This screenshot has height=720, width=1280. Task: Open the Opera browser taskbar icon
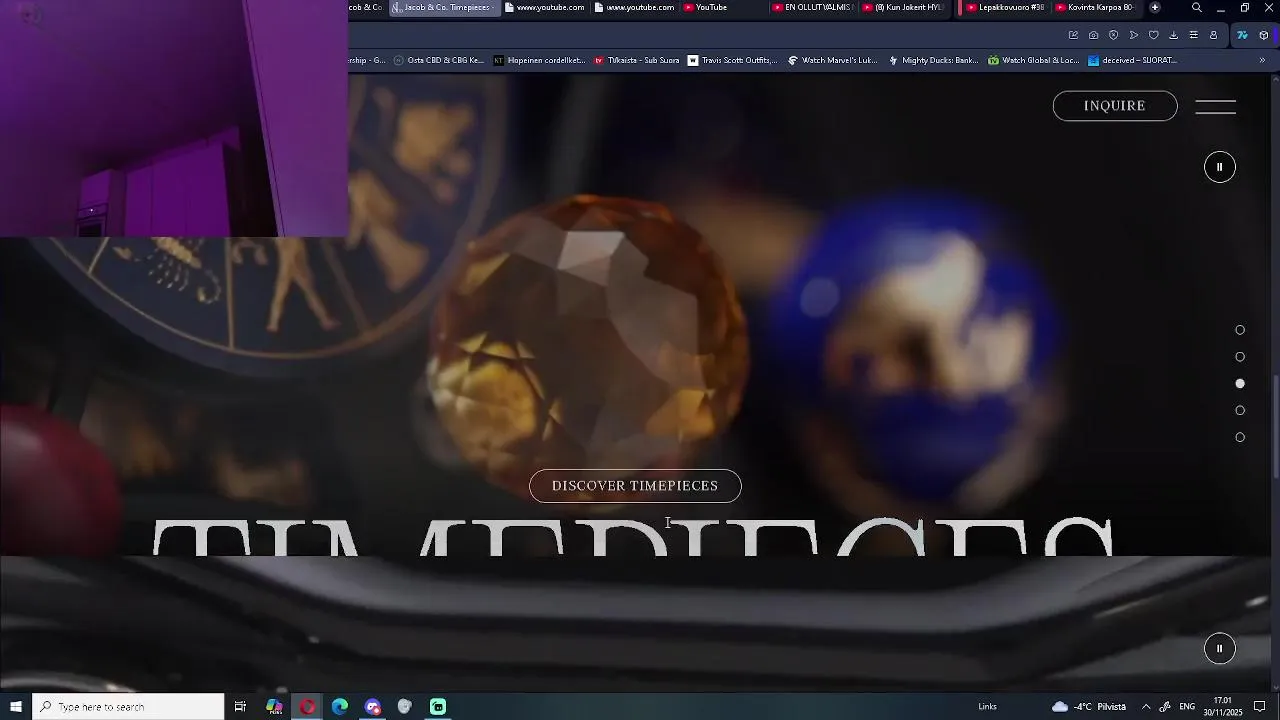pyautogui.click(x=307, y=707)
